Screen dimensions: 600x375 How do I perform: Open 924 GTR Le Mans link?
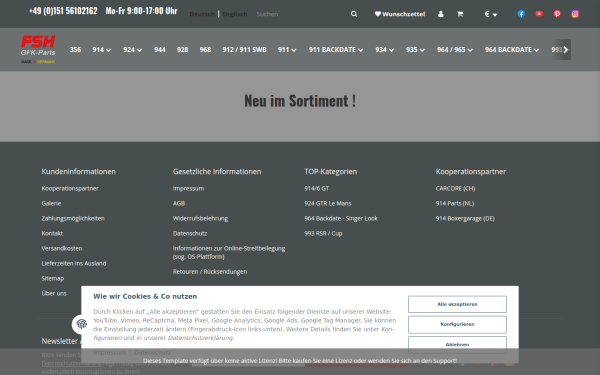coord(328,203)
